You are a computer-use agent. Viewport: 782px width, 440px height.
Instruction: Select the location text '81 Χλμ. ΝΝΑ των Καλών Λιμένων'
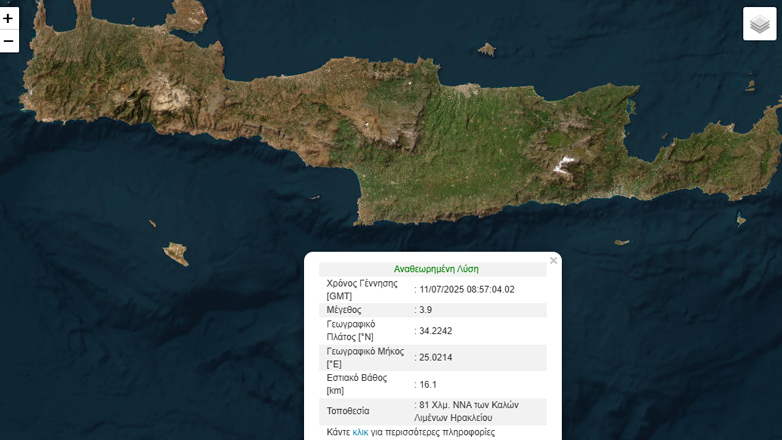coord(466,411)
